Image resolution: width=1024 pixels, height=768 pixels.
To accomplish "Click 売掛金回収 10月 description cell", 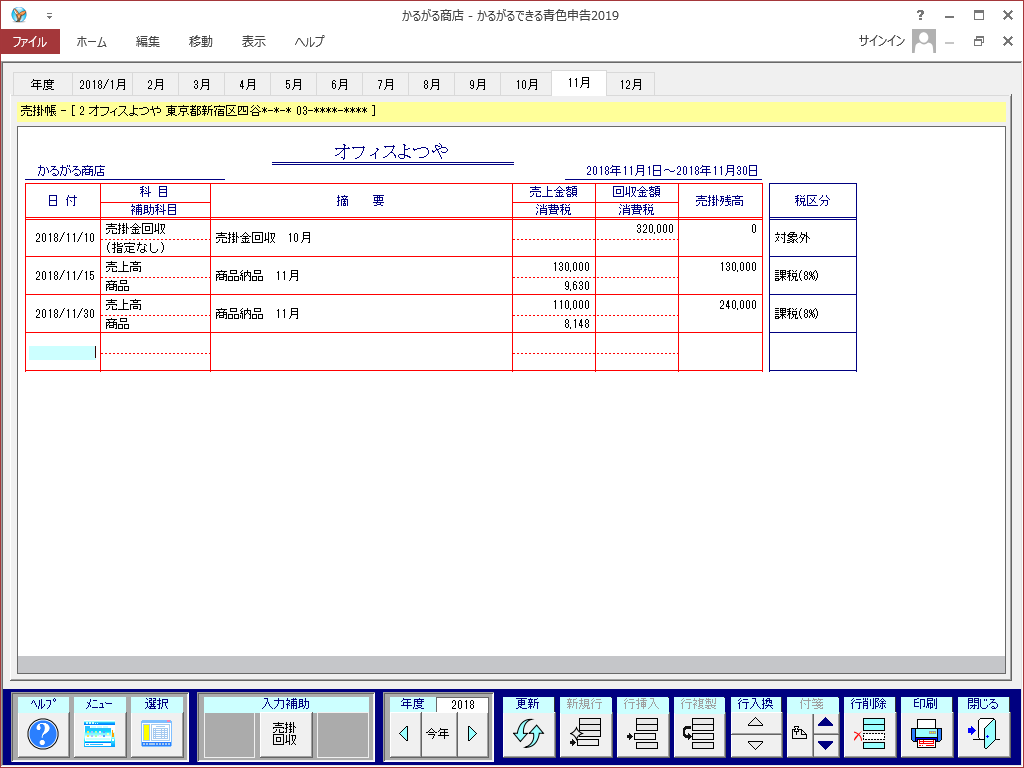I will pyautogui.click(x=361, y=238).
